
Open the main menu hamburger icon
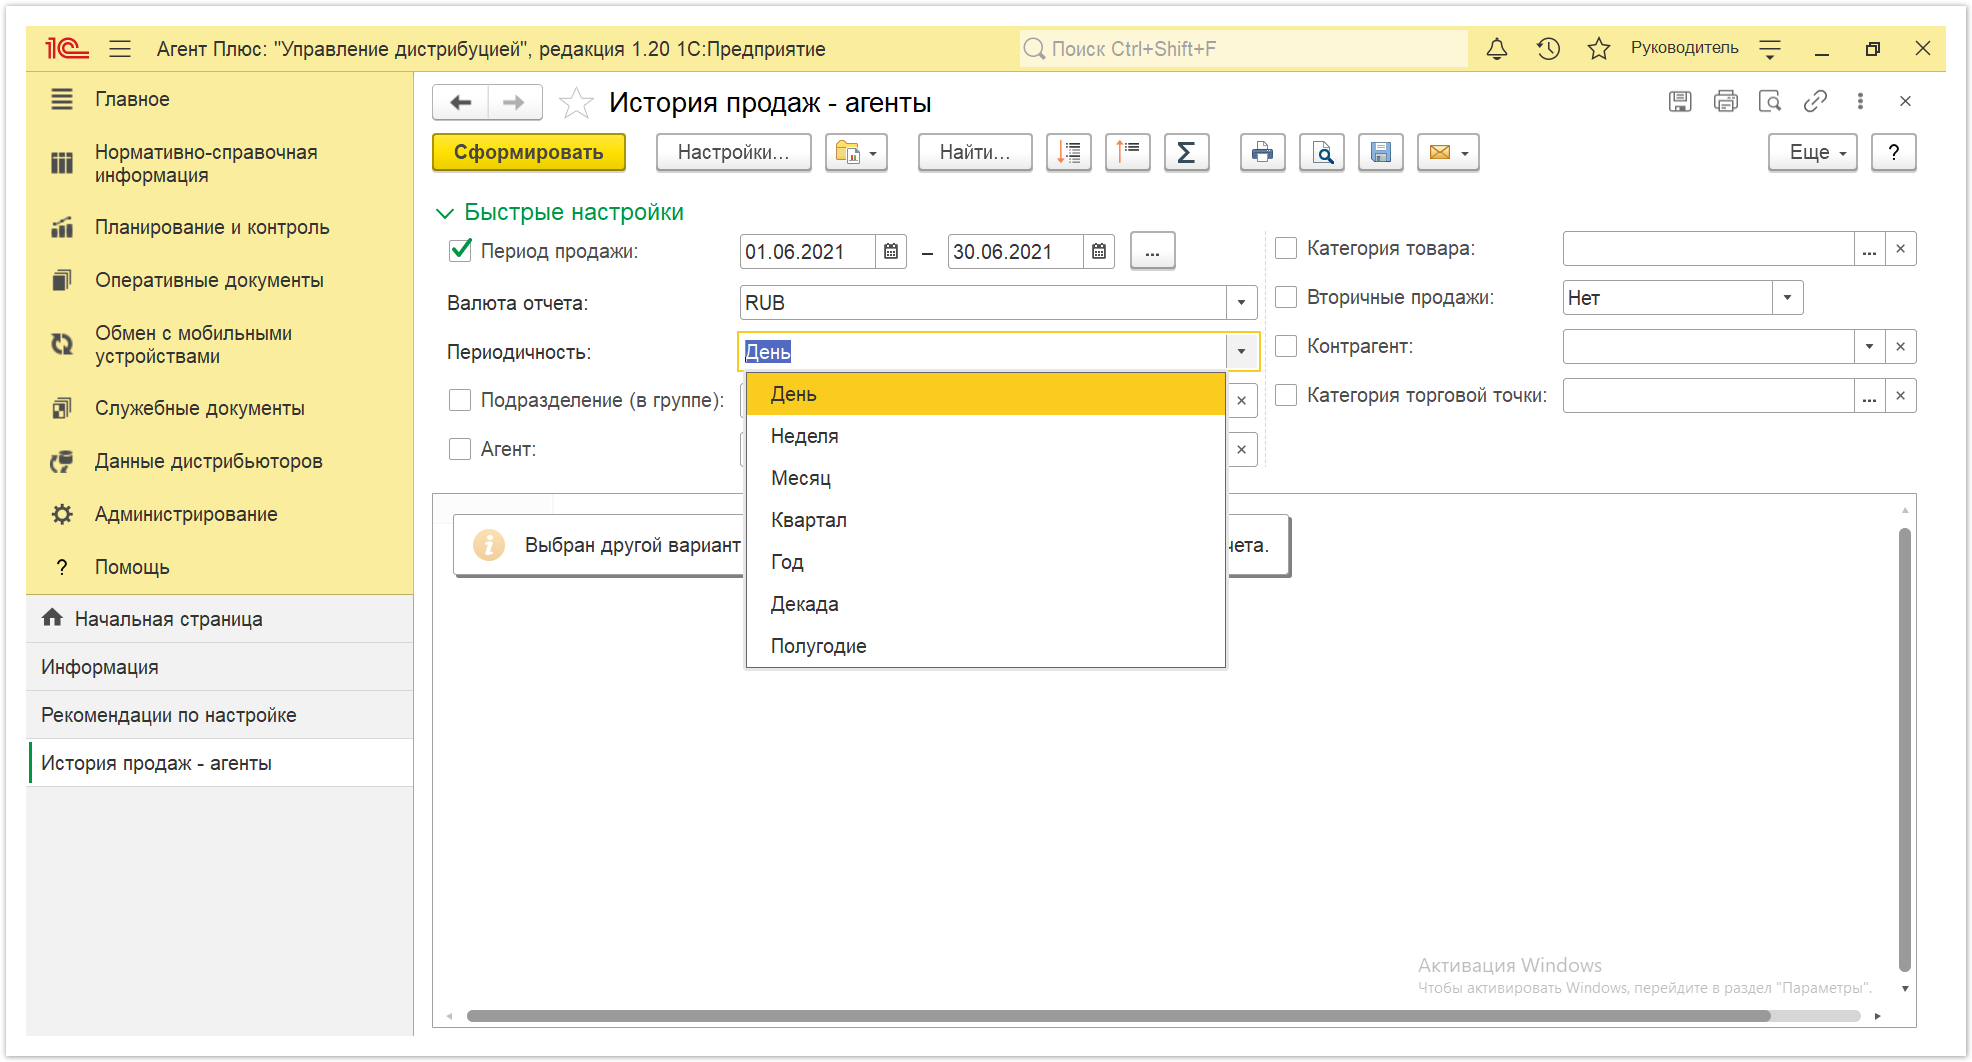coord(120,48)
